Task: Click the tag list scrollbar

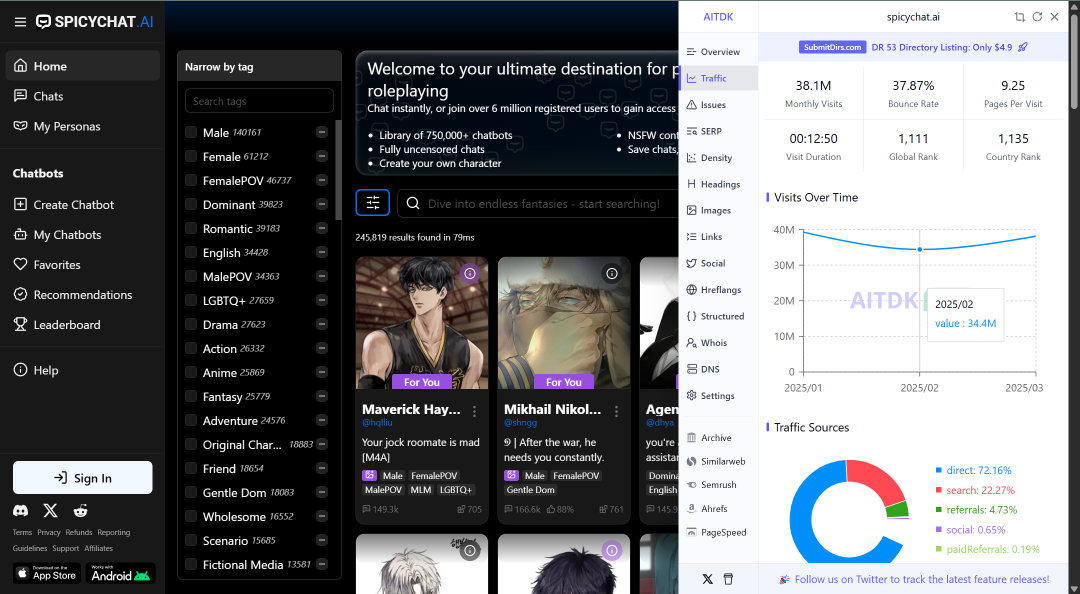Action: (338, 170)
